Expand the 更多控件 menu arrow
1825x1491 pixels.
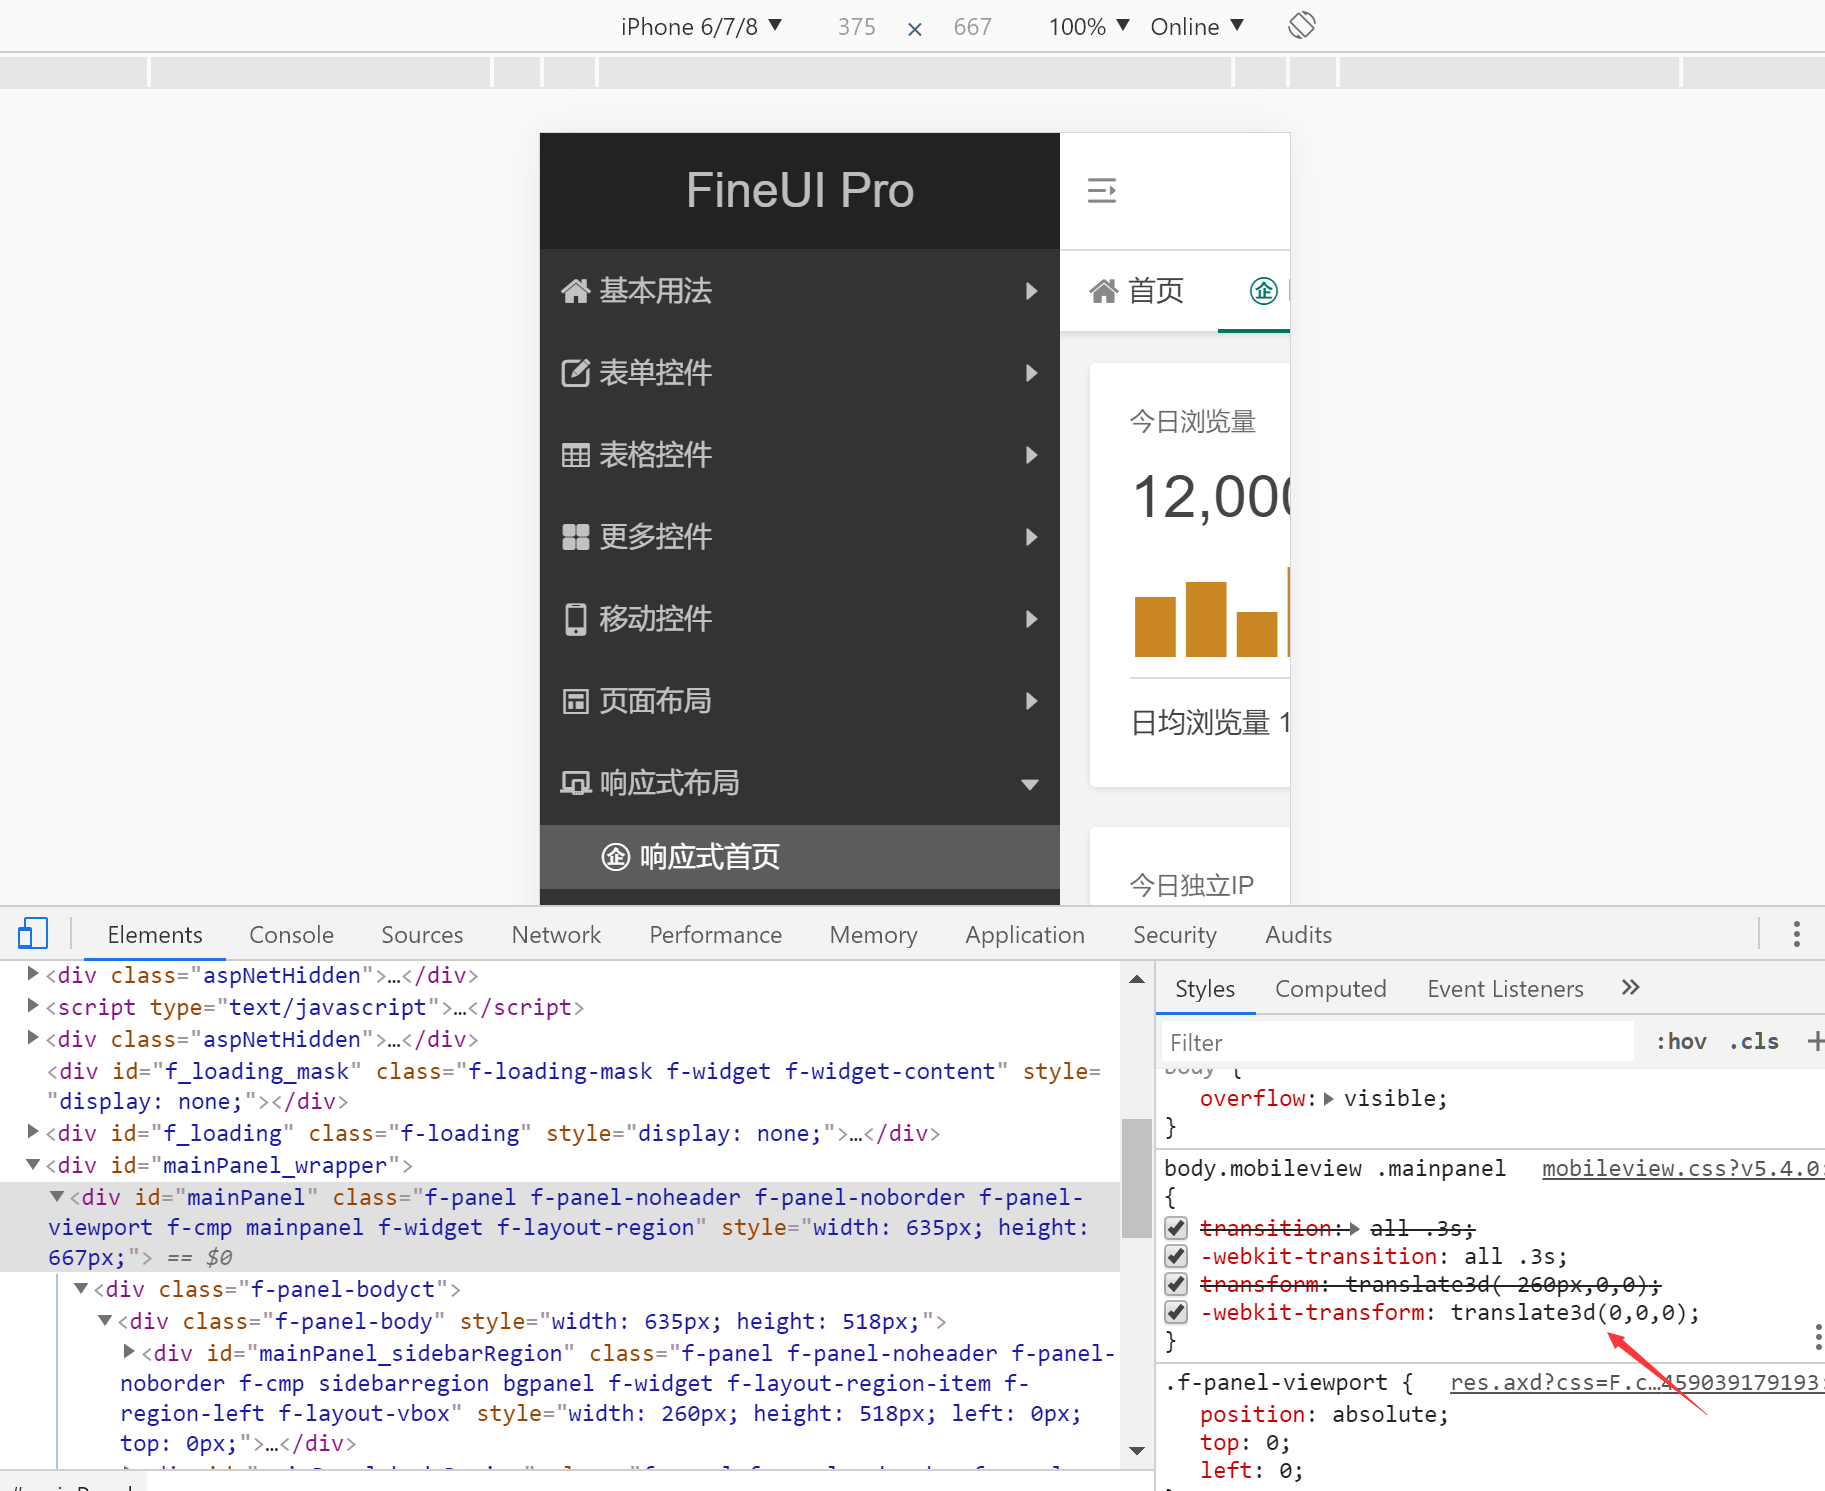coord(1031,537)
